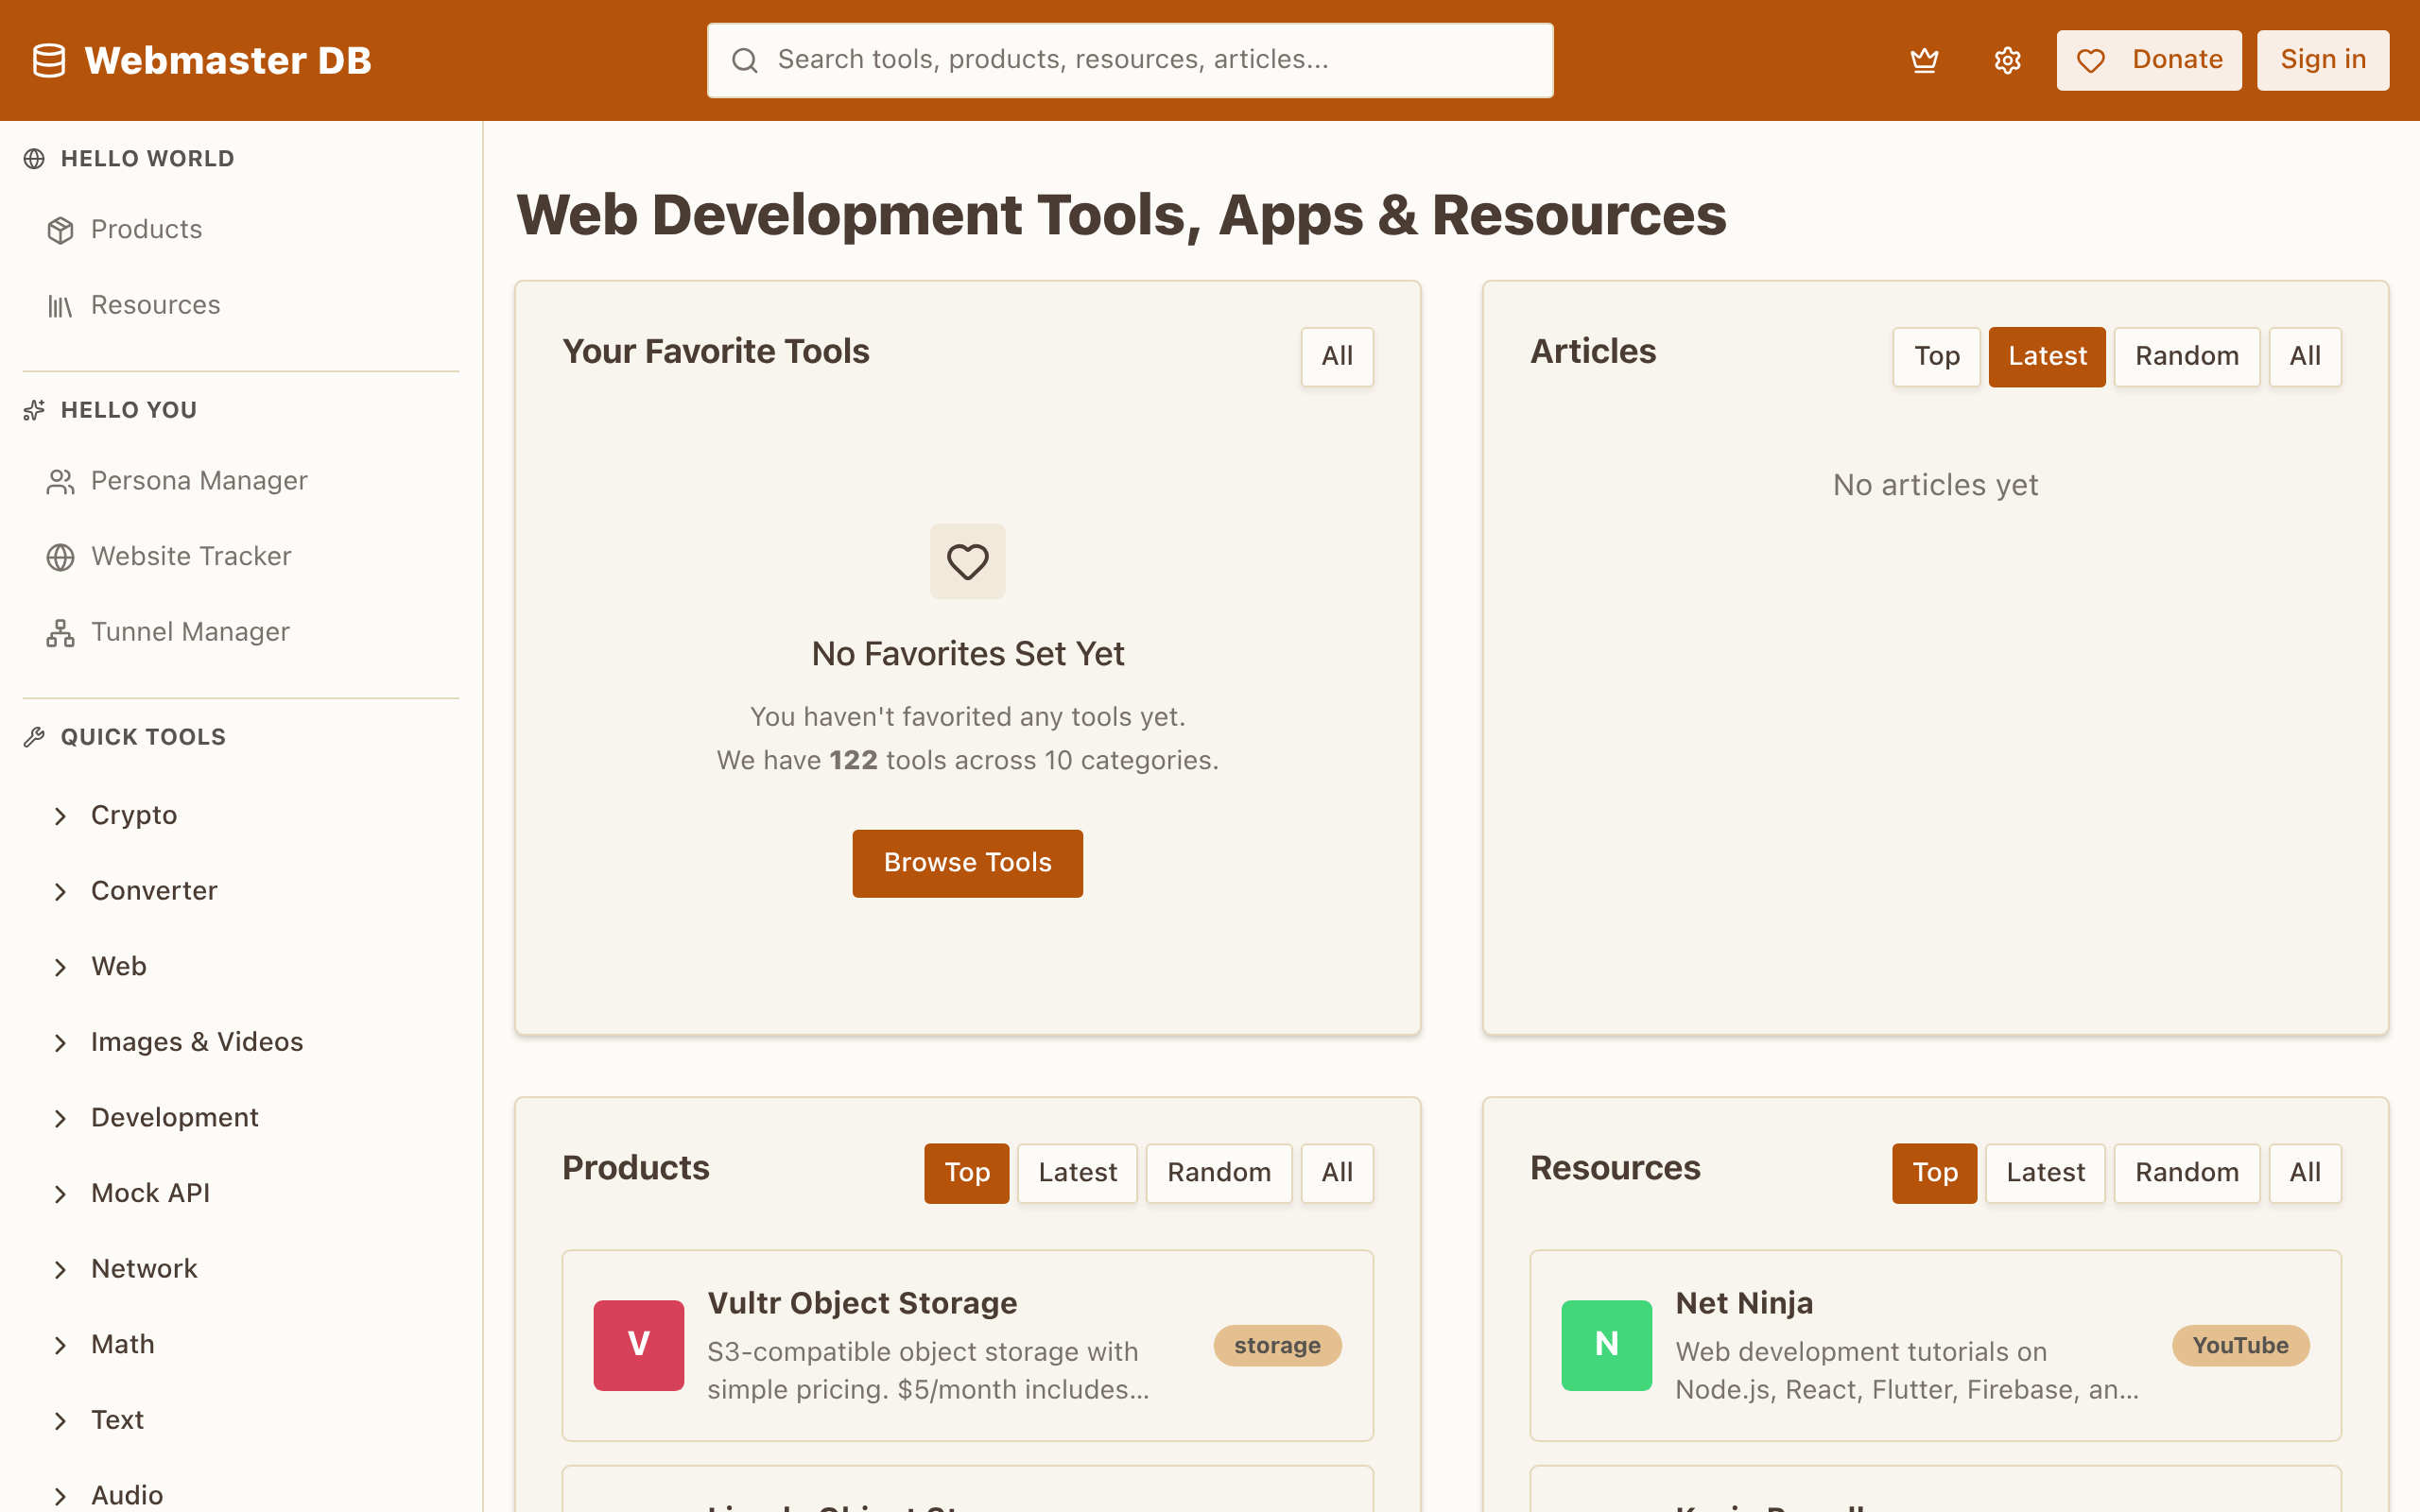This screenshot has width=2420, height=1512.
Task: Open Products box icon in sidebar
Action: [x=61, y=230]
